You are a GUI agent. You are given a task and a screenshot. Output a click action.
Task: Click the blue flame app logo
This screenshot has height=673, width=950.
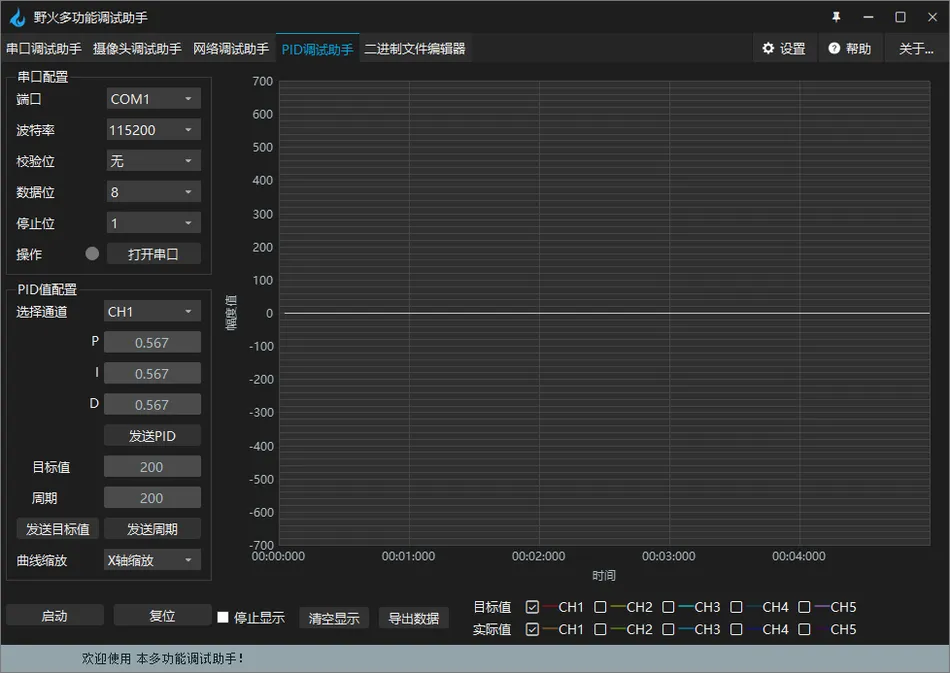18,18
